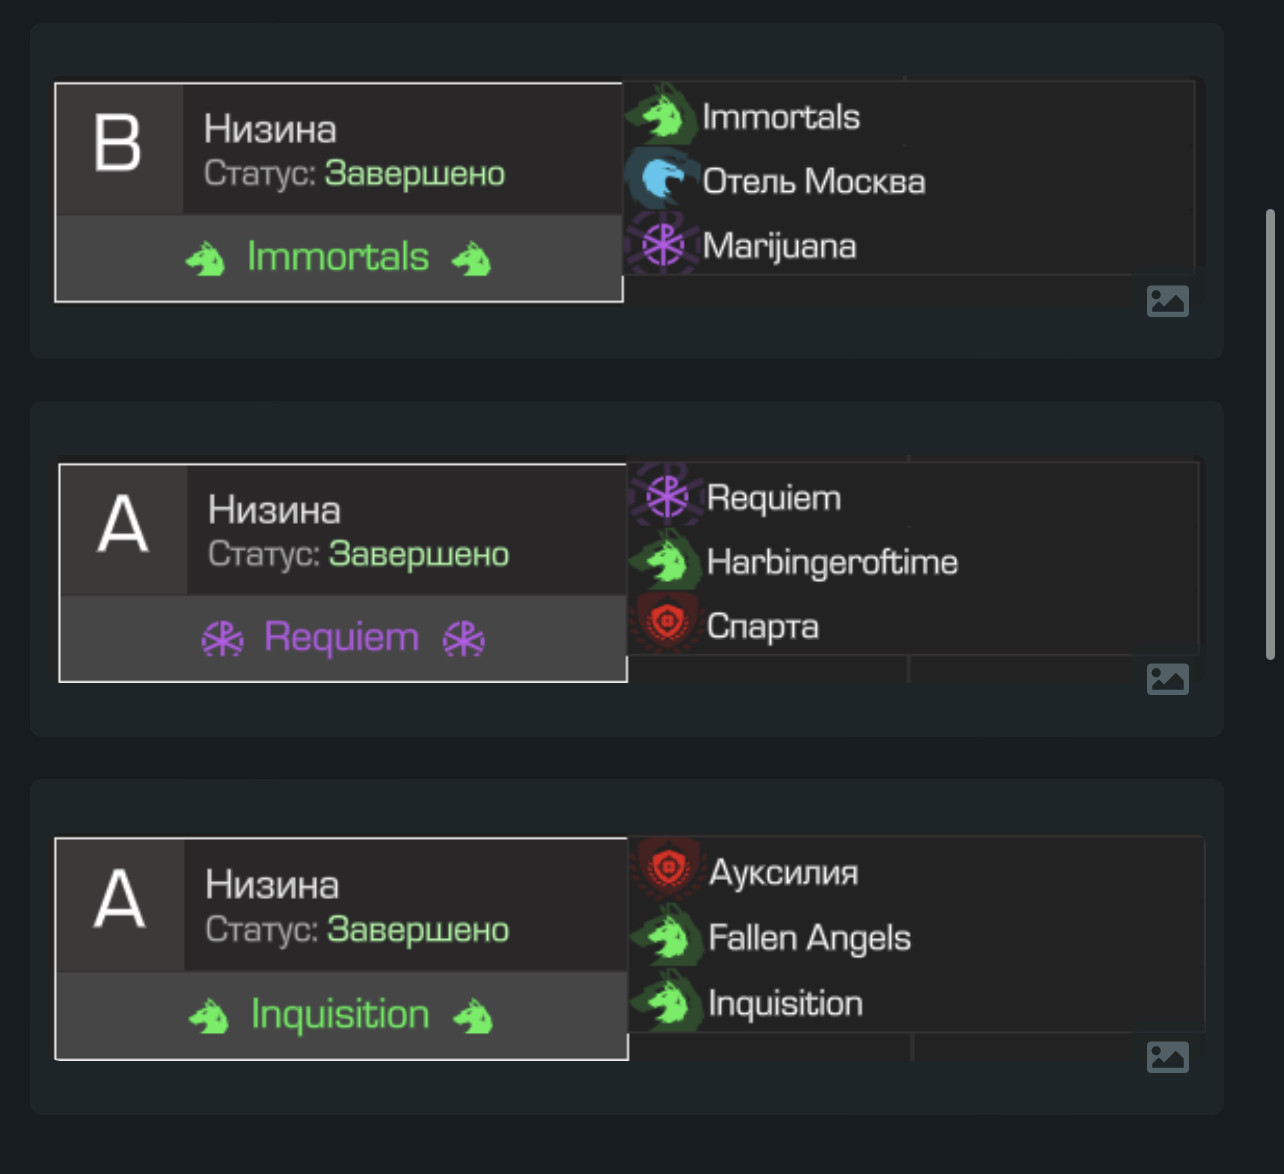1284x1174 pixels.
Task: Click A rank tile in Requiem card
Action: pos(123,529)
